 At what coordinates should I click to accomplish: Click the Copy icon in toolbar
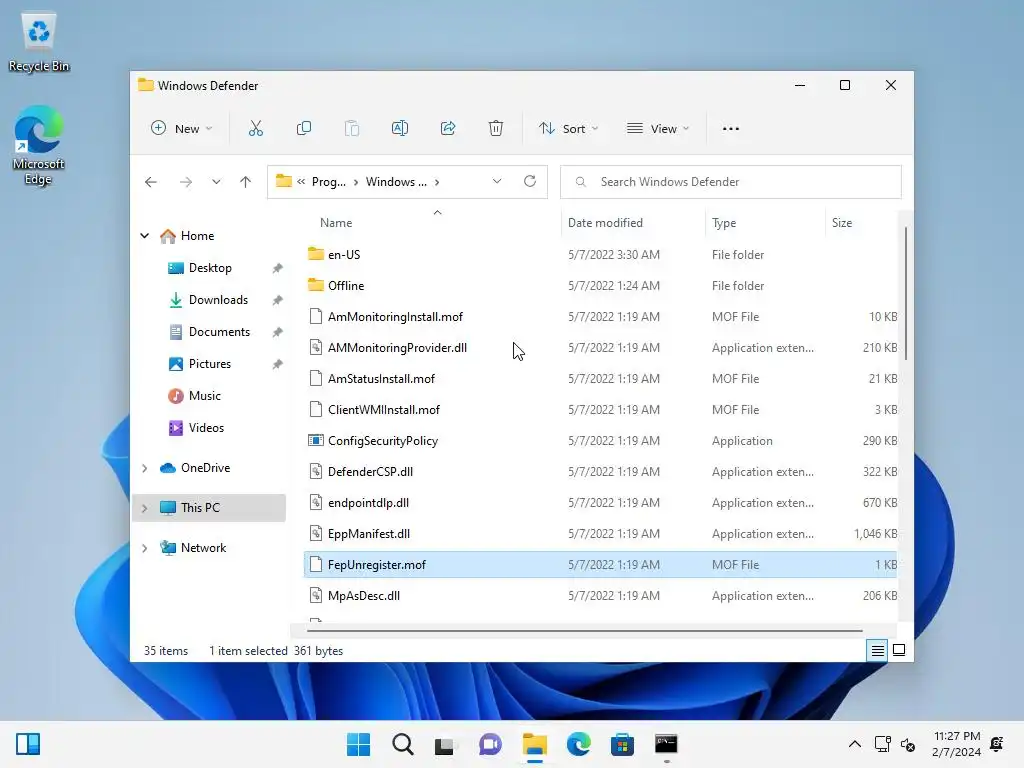304,129
